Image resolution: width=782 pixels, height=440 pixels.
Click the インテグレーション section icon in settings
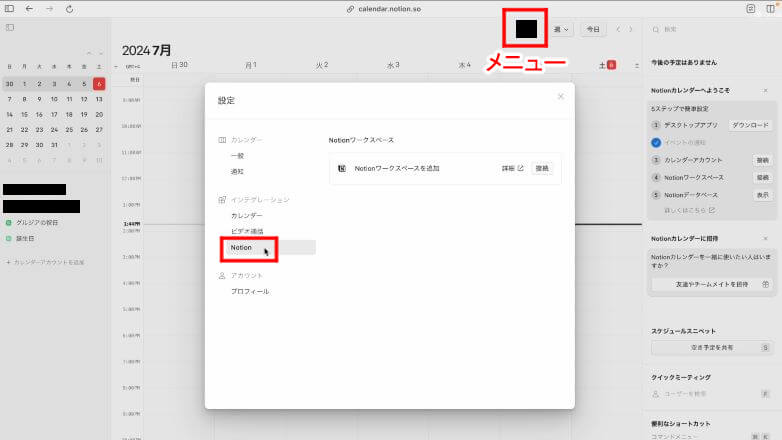222,200
